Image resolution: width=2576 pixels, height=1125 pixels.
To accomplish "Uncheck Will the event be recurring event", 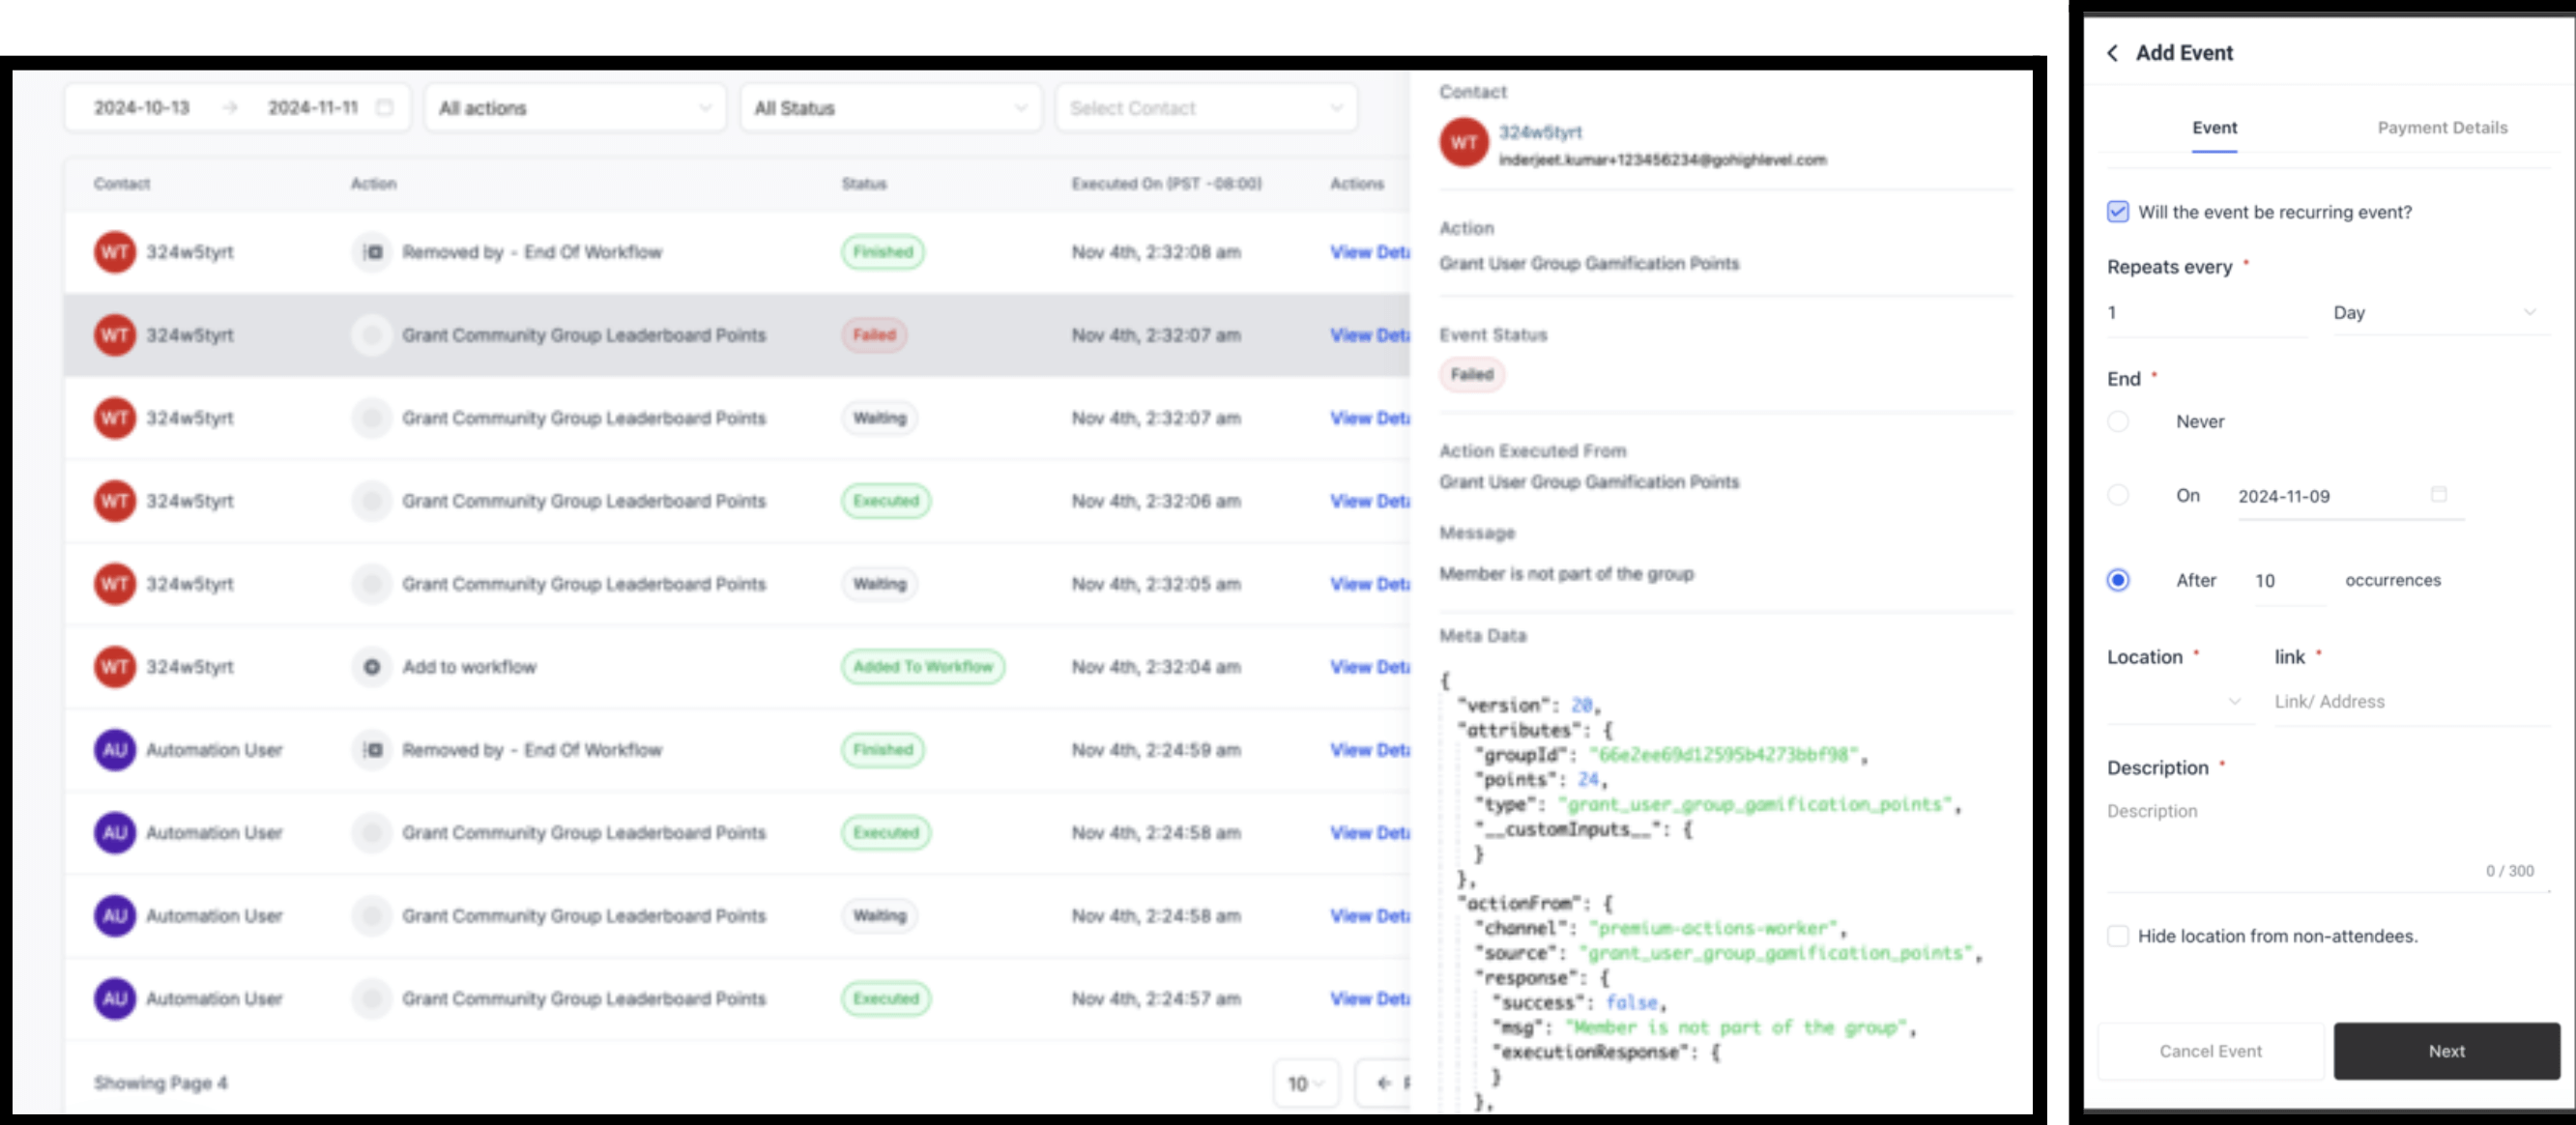I will tap(2117, 211).
